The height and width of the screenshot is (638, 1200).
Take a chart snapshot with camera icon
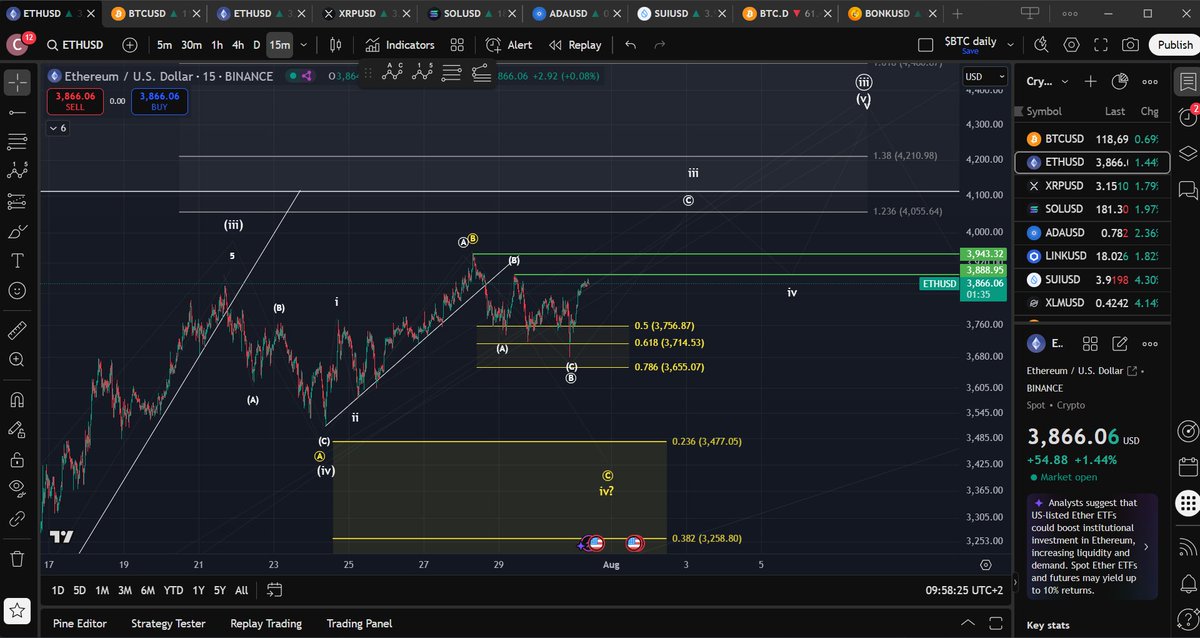1130,45
